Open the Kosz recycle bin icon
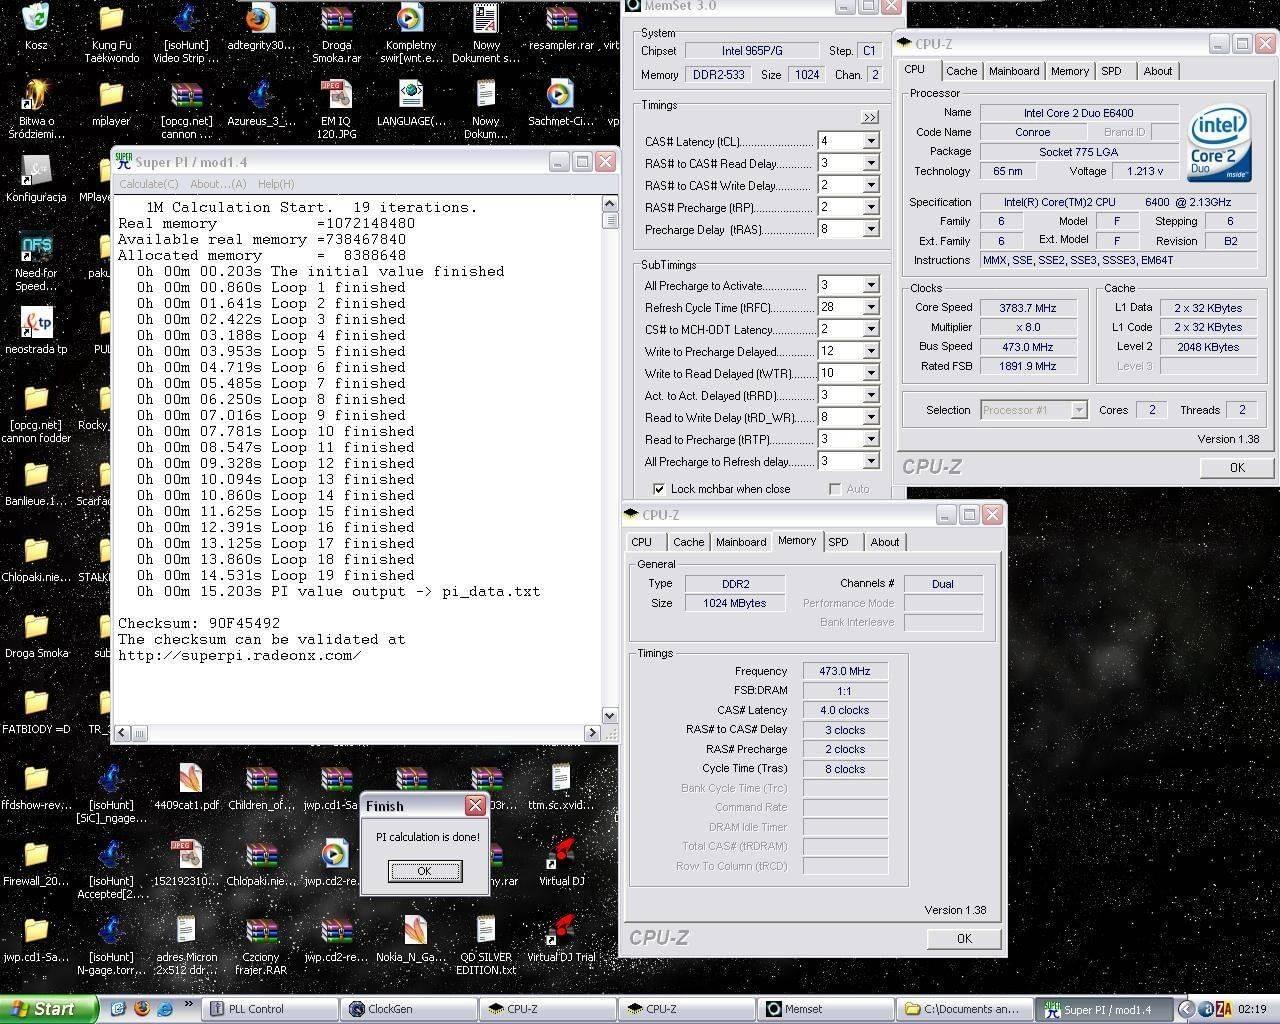Image resolution: width=1280 pixels, height=1024 pixels. (x=36, y=18)
